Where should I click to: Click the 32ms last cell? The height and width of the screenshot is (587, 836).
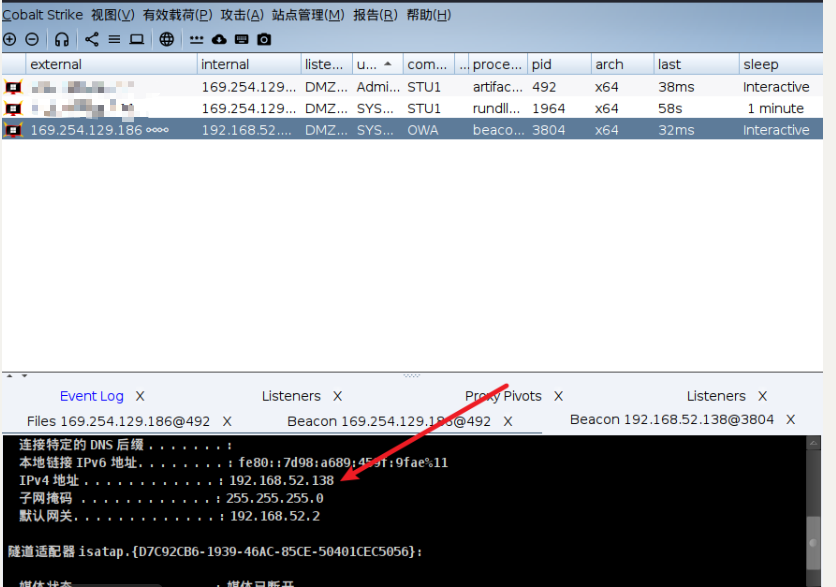point(696,130)
